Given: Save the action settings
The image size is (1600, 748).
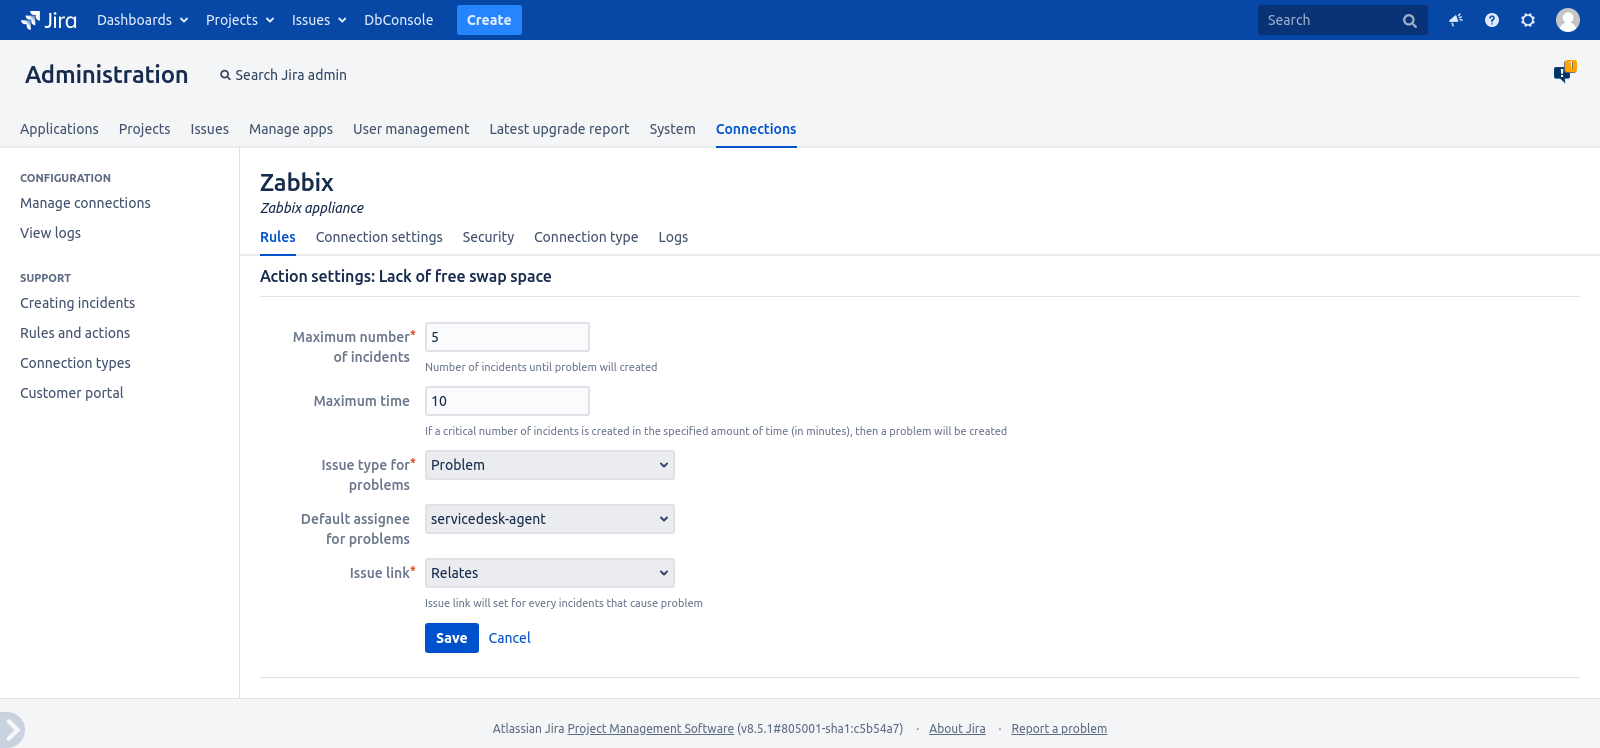Looking at the screenshot, I should [452, 638].
